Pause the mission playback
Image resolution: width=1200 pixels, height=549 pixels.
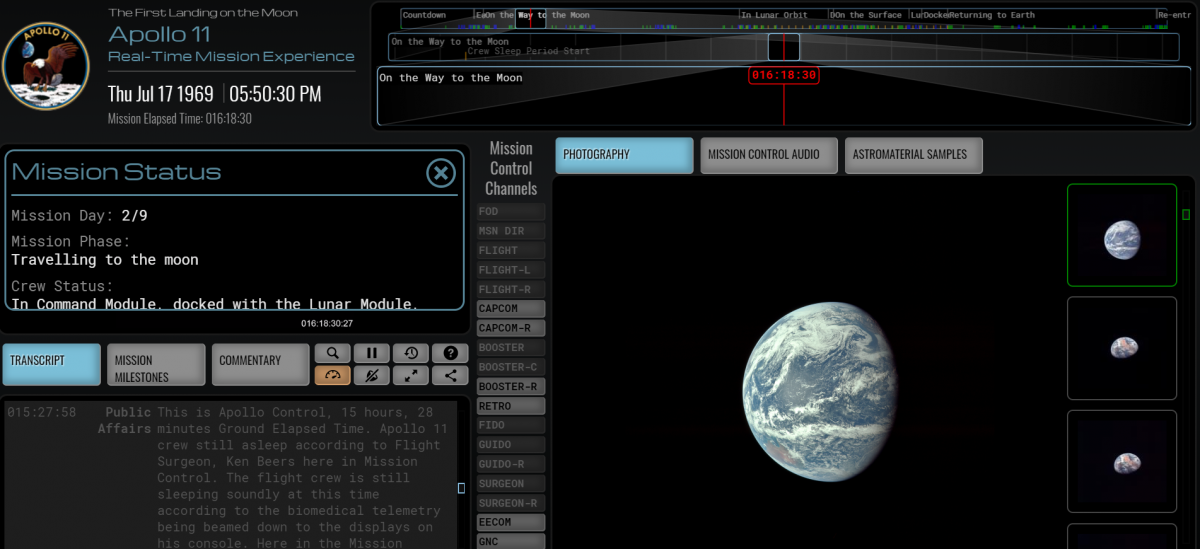click(371, 353)
